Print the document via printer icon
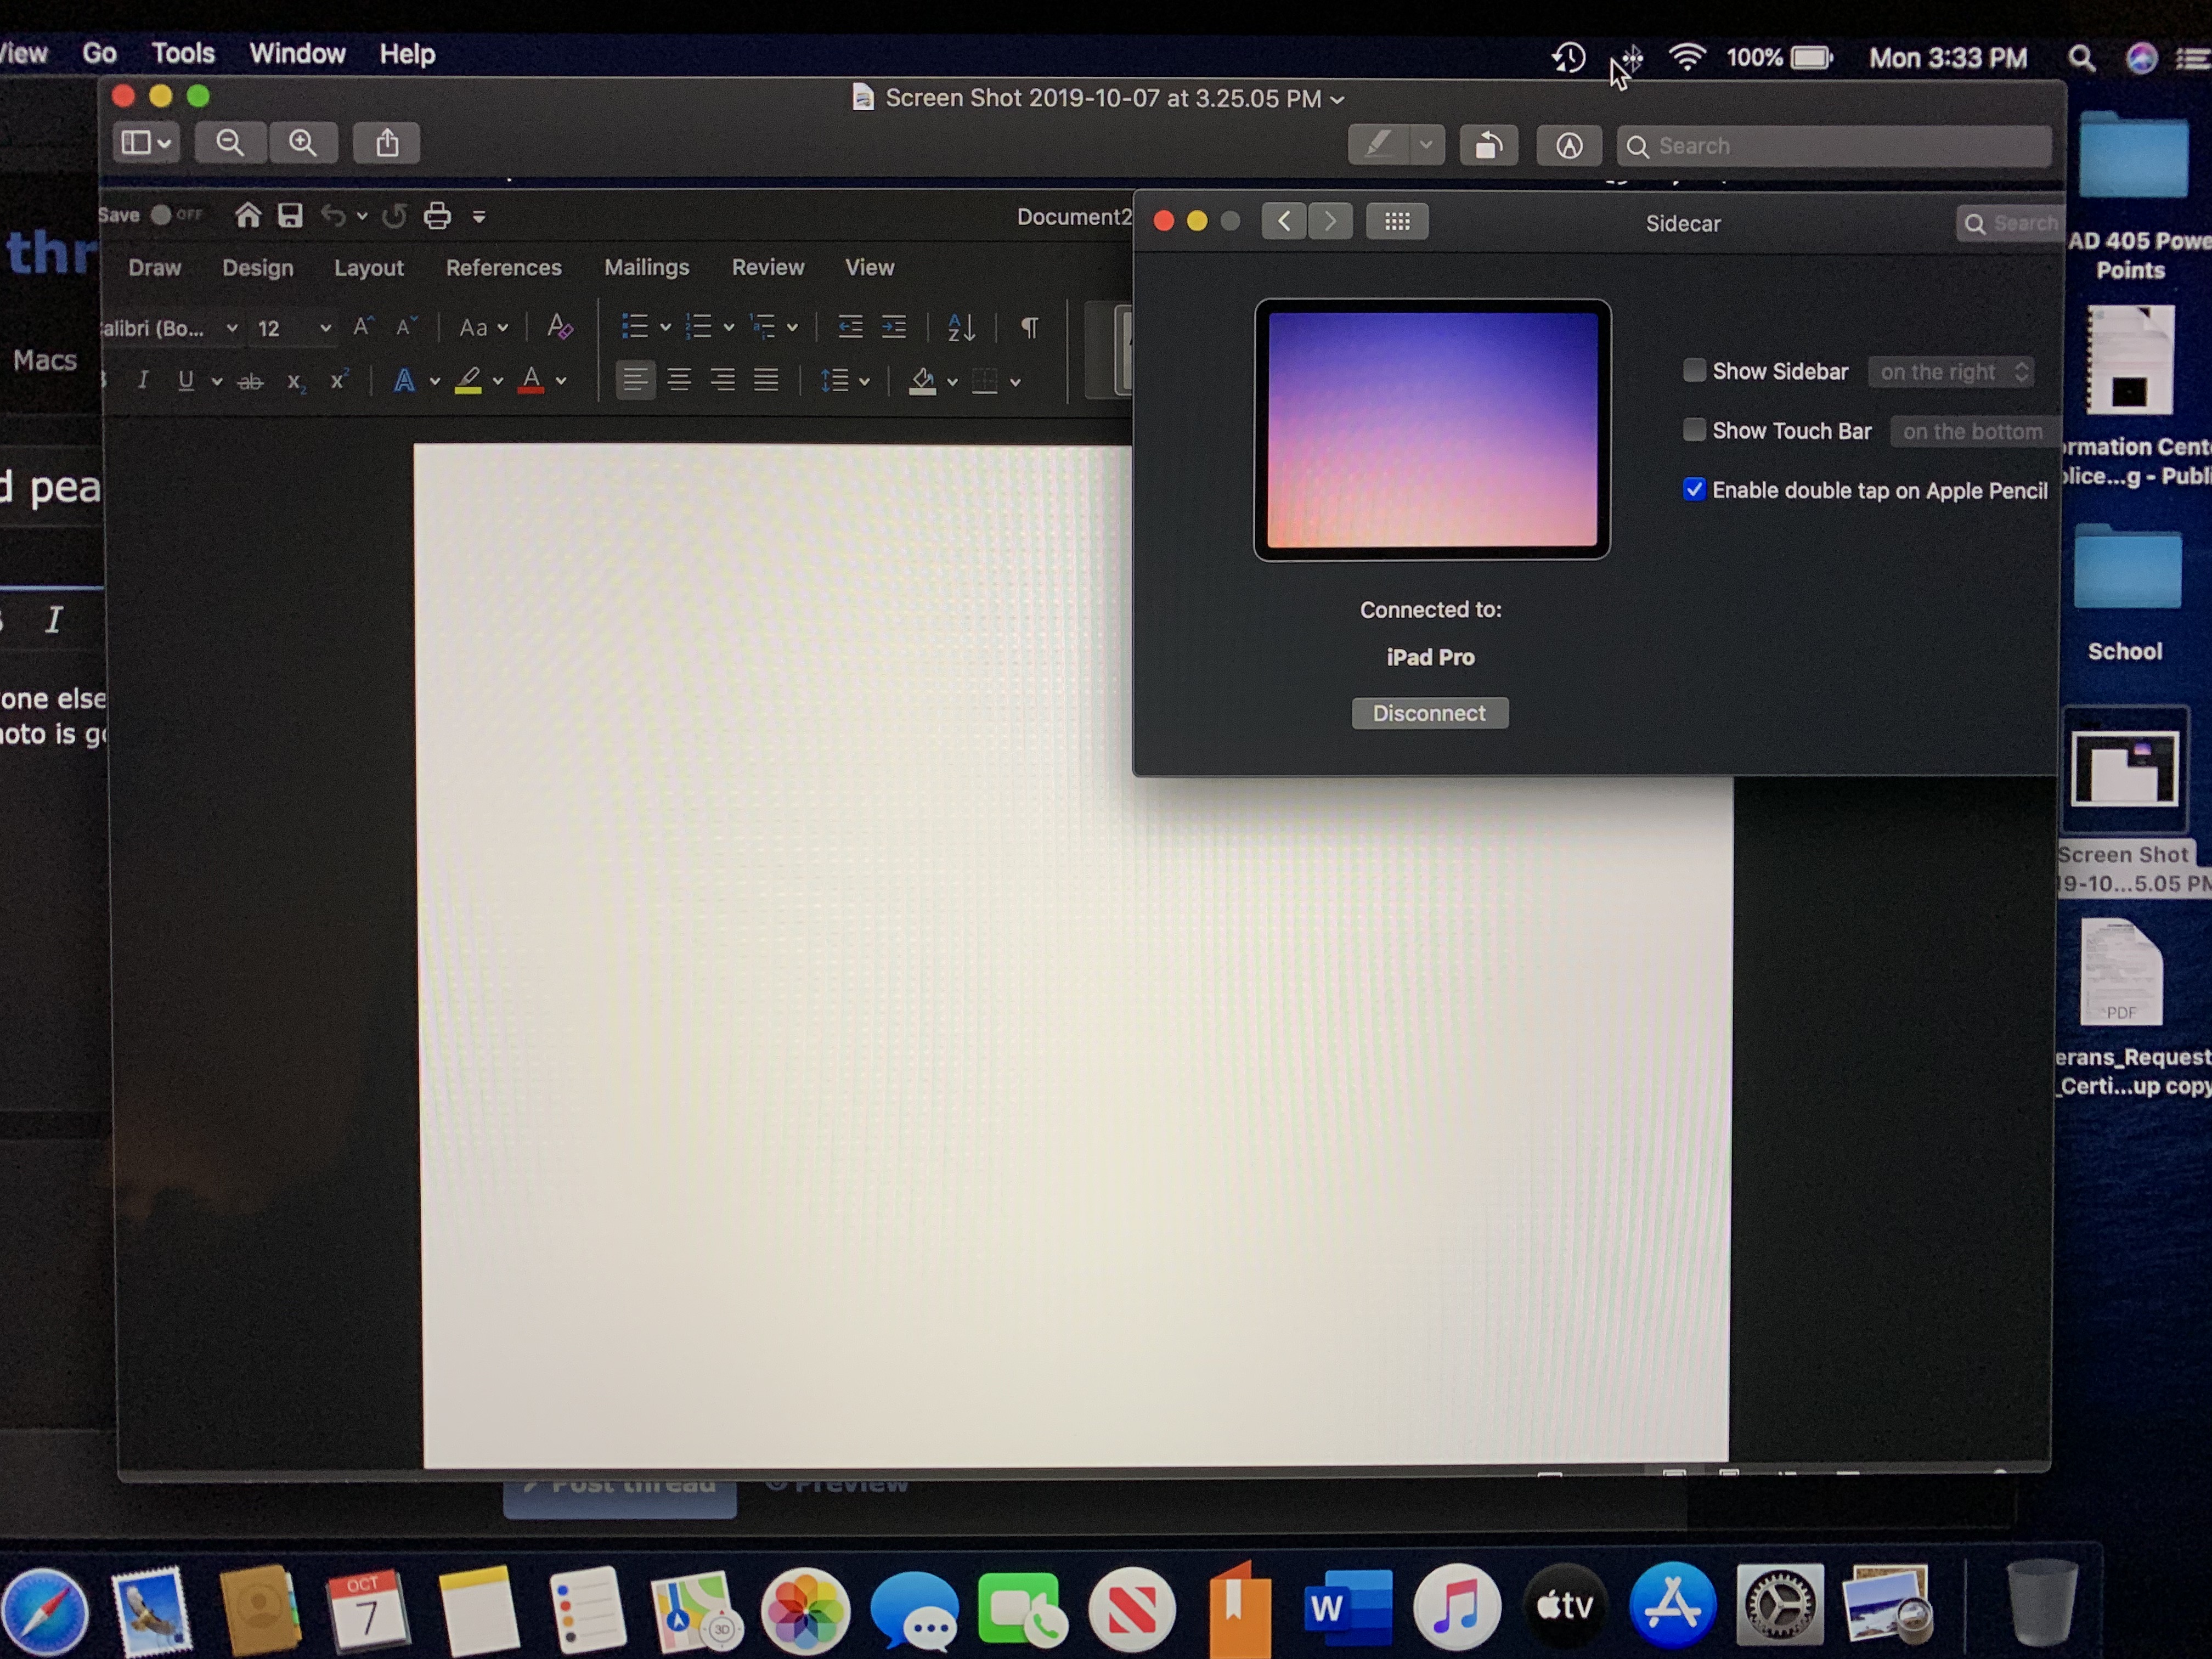2212x1659 pixels. pos(437,216)
